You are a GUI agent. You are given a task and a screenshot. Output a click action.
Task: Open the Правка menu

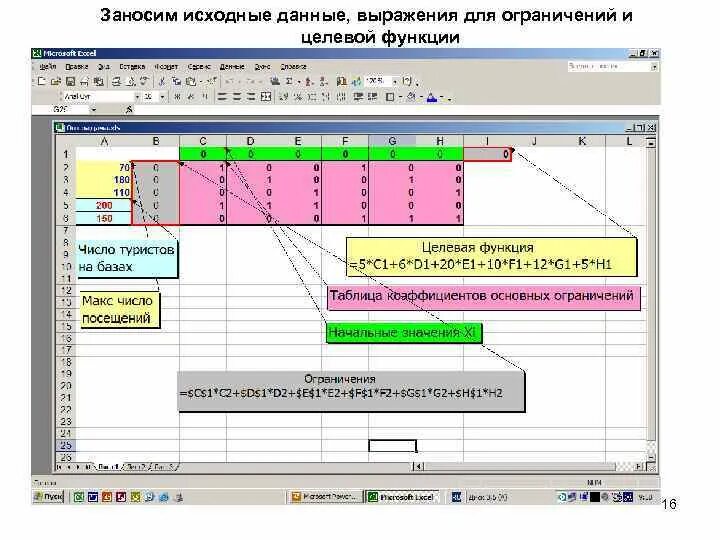(76, 67)
